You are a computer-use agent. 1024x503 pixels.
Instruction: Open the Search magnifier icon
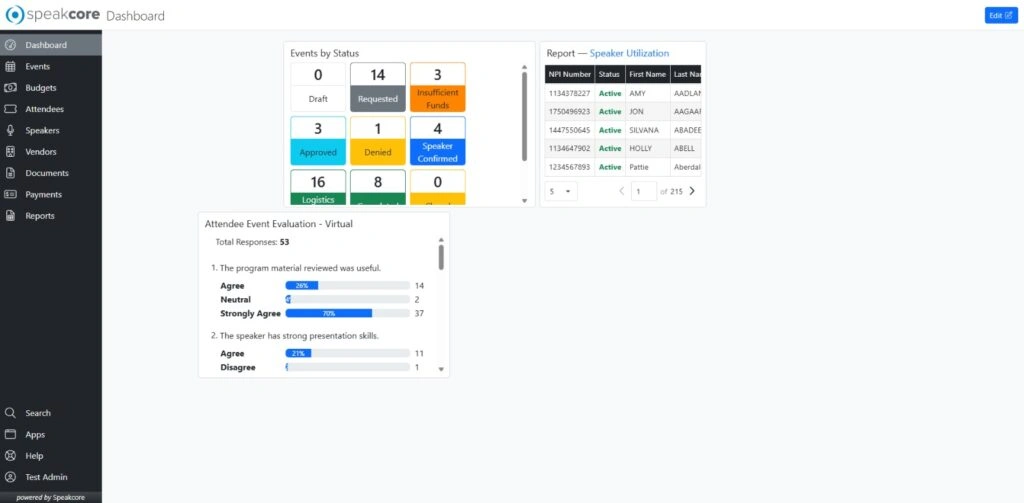pyautogui.click(x=10, y=413)
